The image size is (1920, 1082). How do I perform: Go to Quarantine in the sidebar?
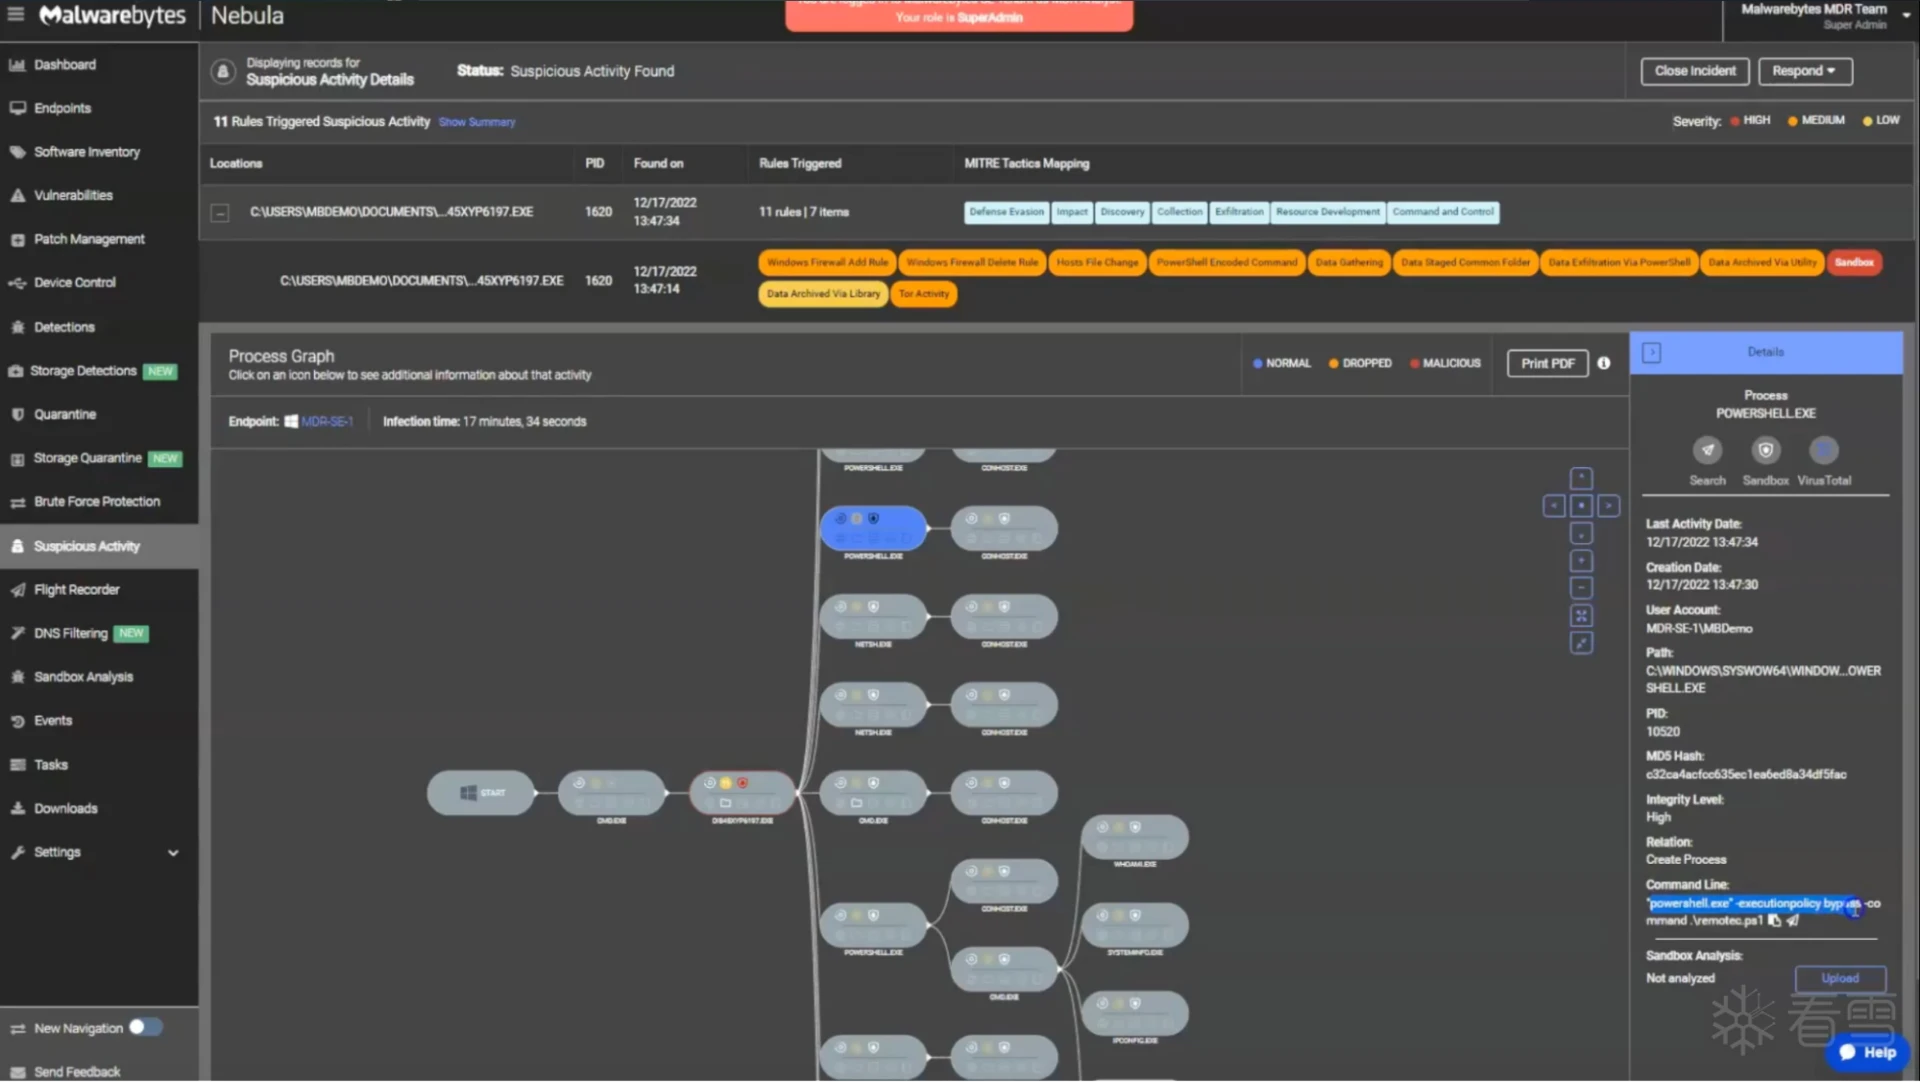tap(65, 414)
